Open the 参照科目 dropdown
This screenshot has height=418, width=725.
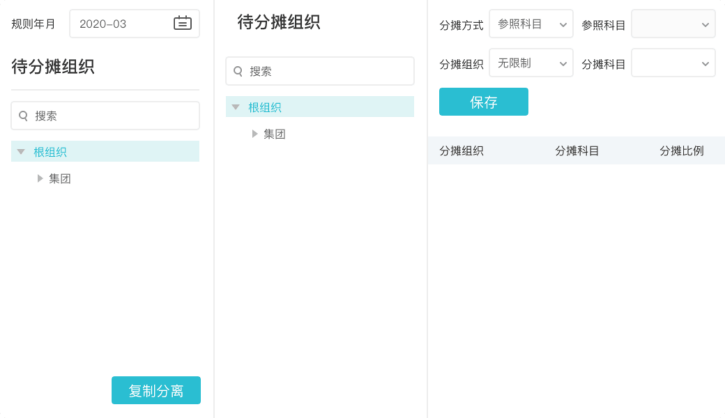pos(672,24)
